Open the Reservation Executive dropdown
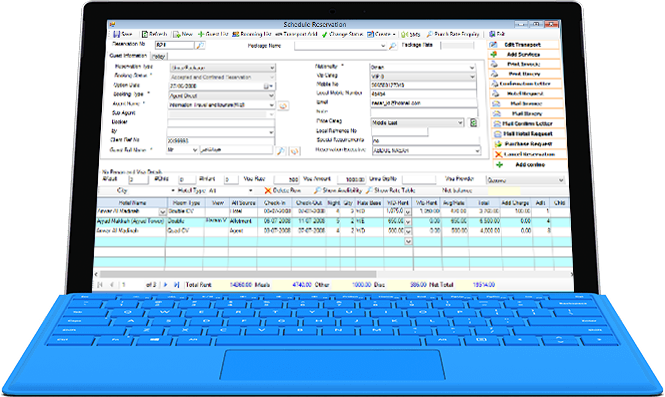Viewport: 665px width, 397px height. coord(477,151)
